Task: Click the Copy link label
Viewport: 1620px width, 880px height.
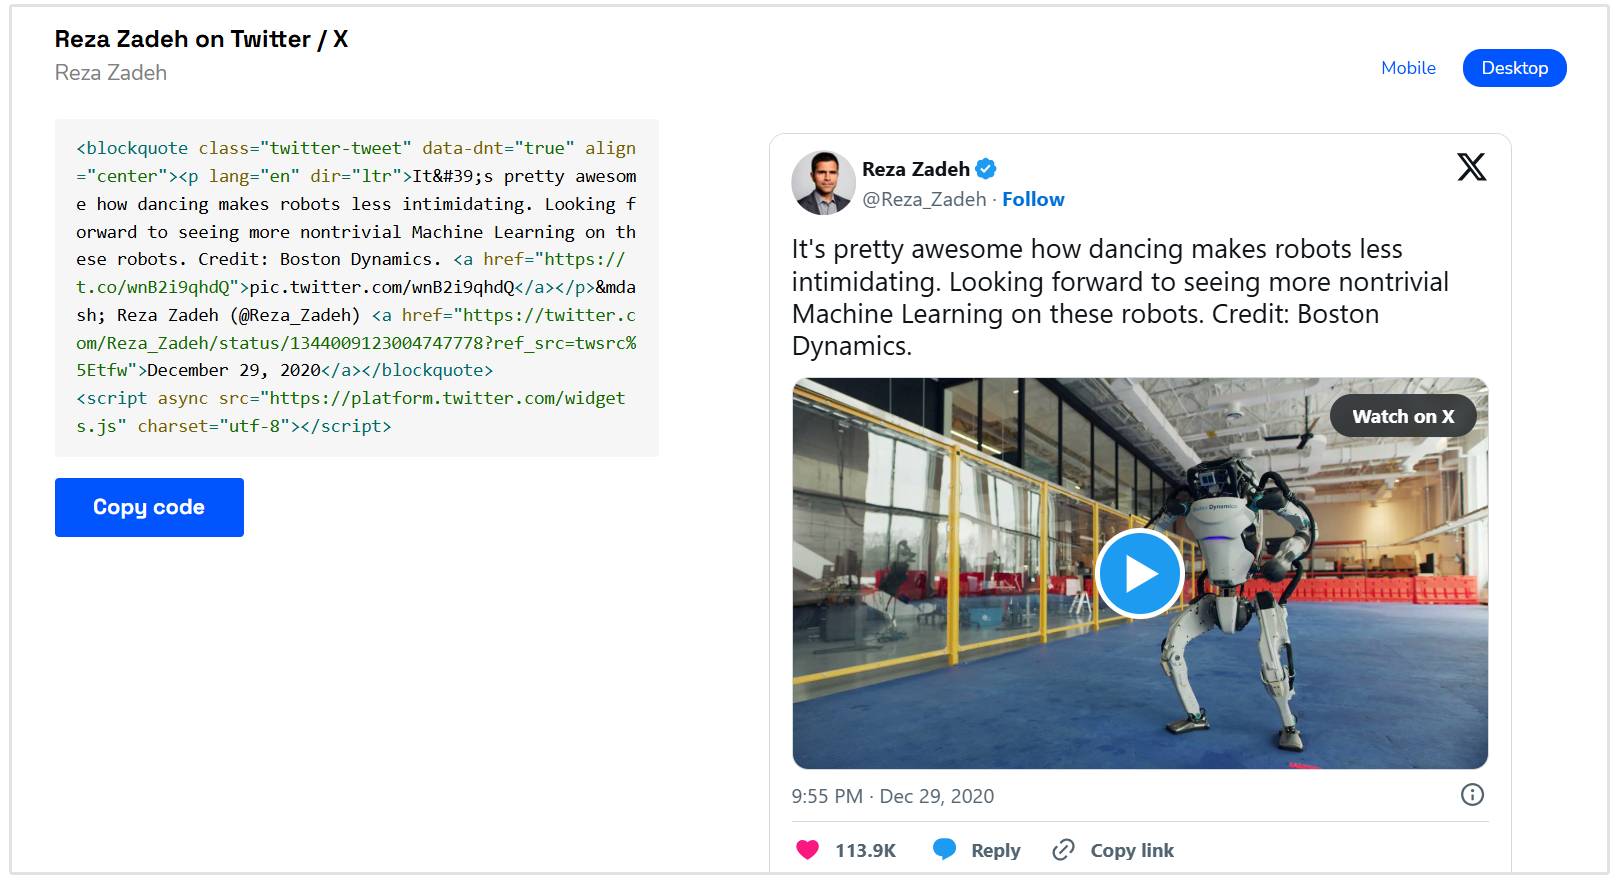Action: point(1132,850)
